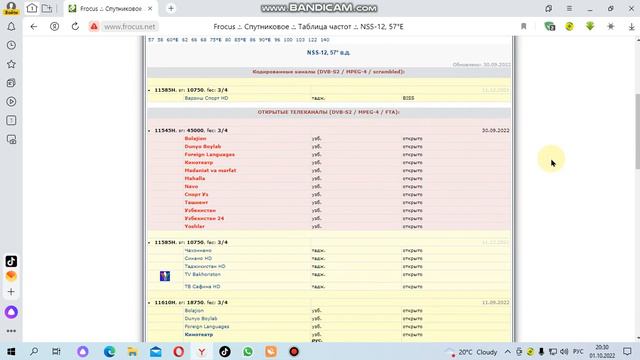640x360 pixels.
Task: Click the Bolajon channel in red list
Action: coord(195,138)
